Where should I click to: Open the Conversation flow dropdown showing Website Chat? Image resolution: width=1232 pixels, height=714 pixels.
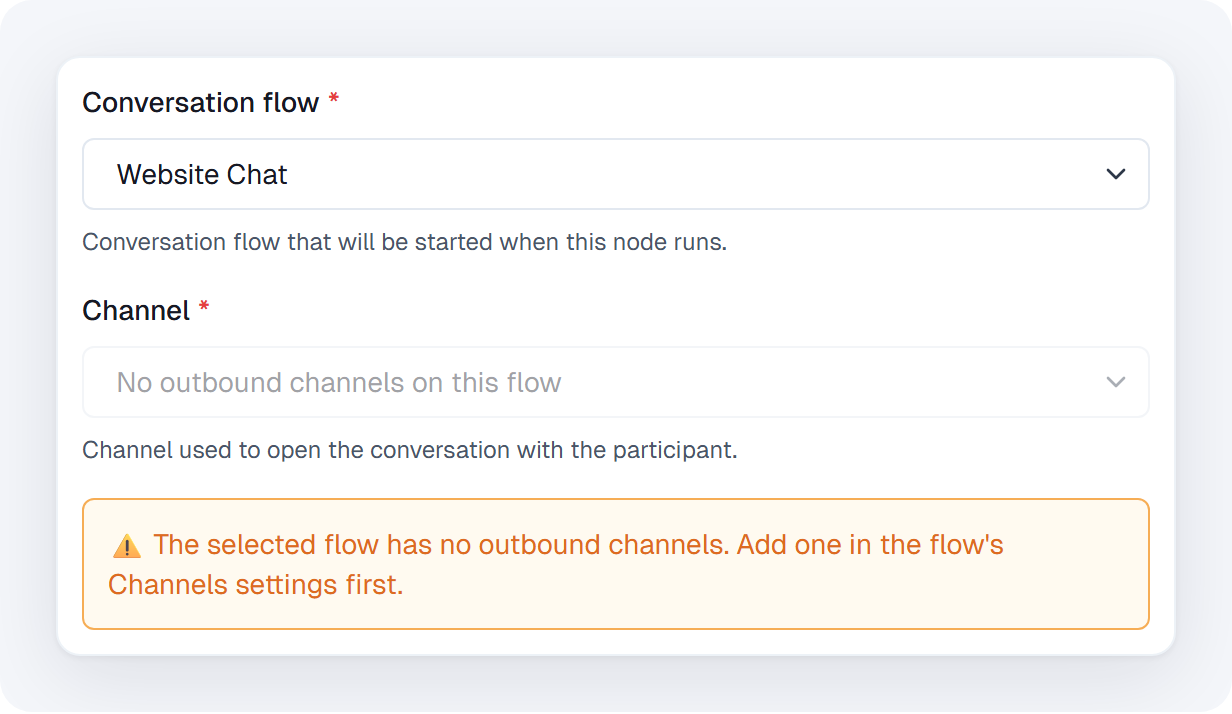coord(615,174)
